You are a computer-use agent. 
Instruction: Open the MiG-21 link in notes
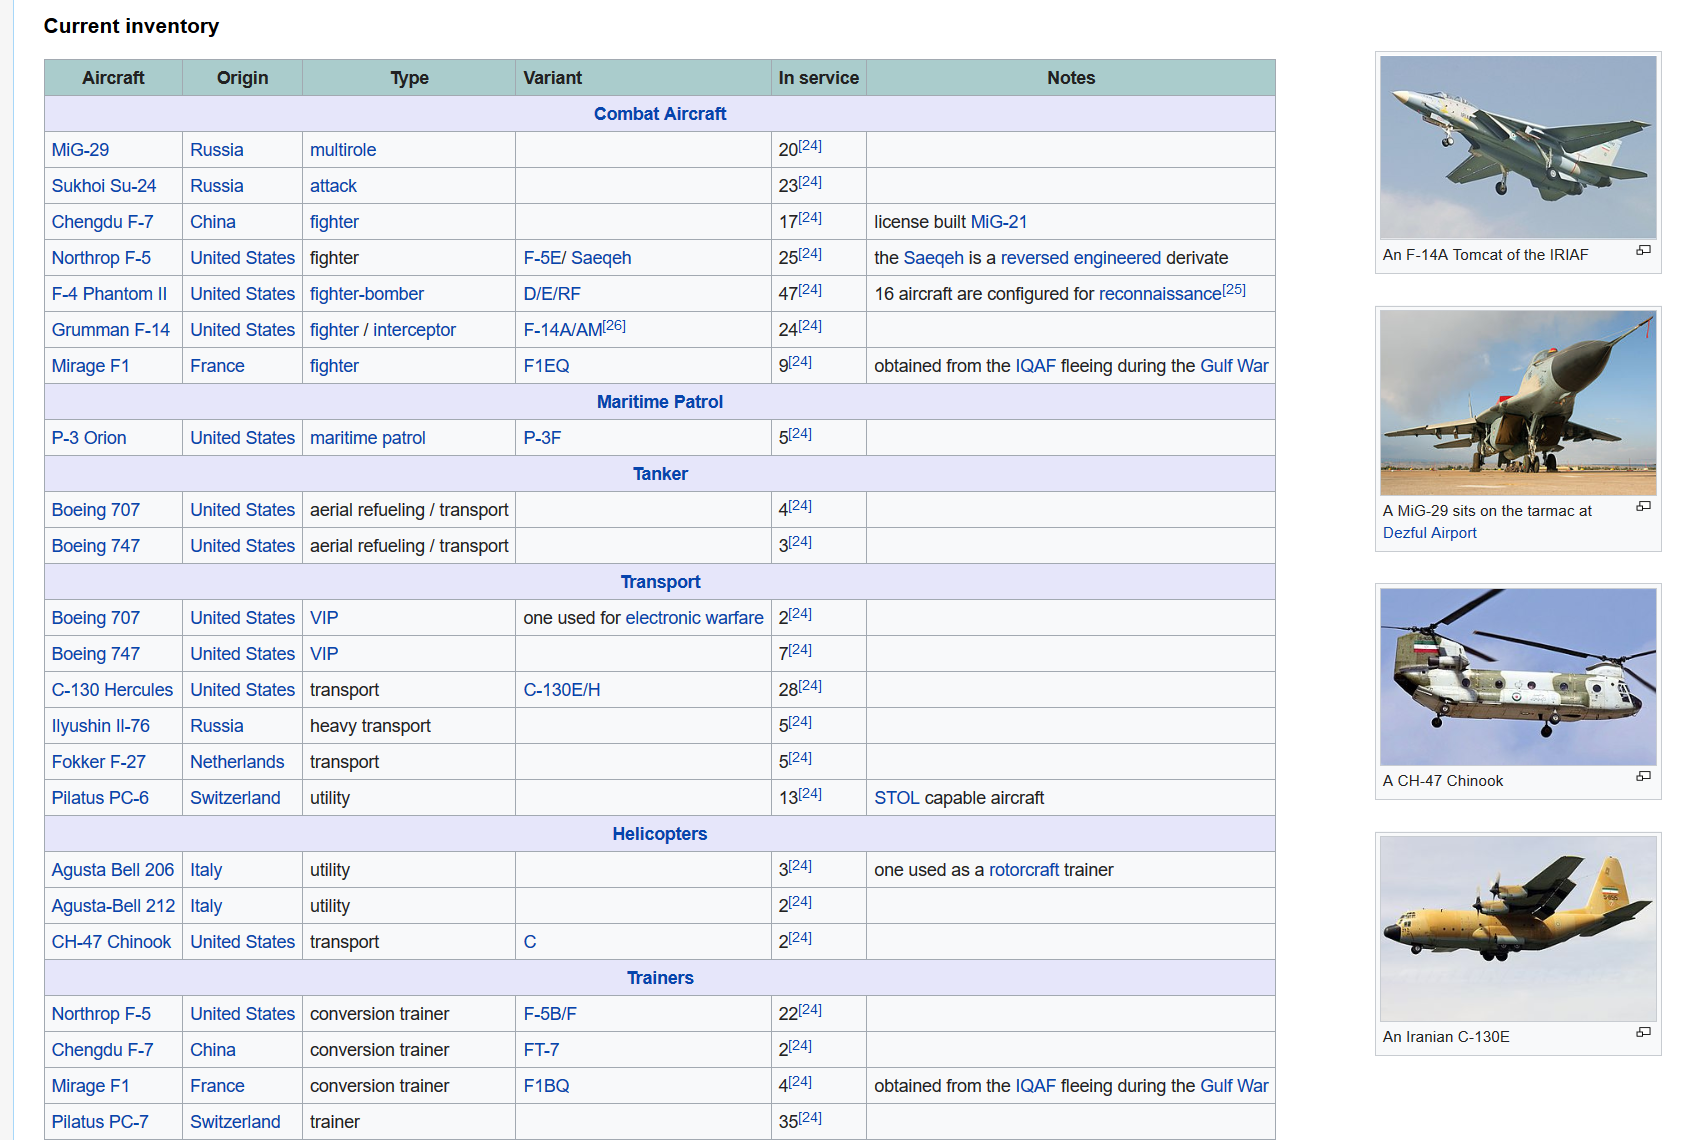(x=999, y=222)
